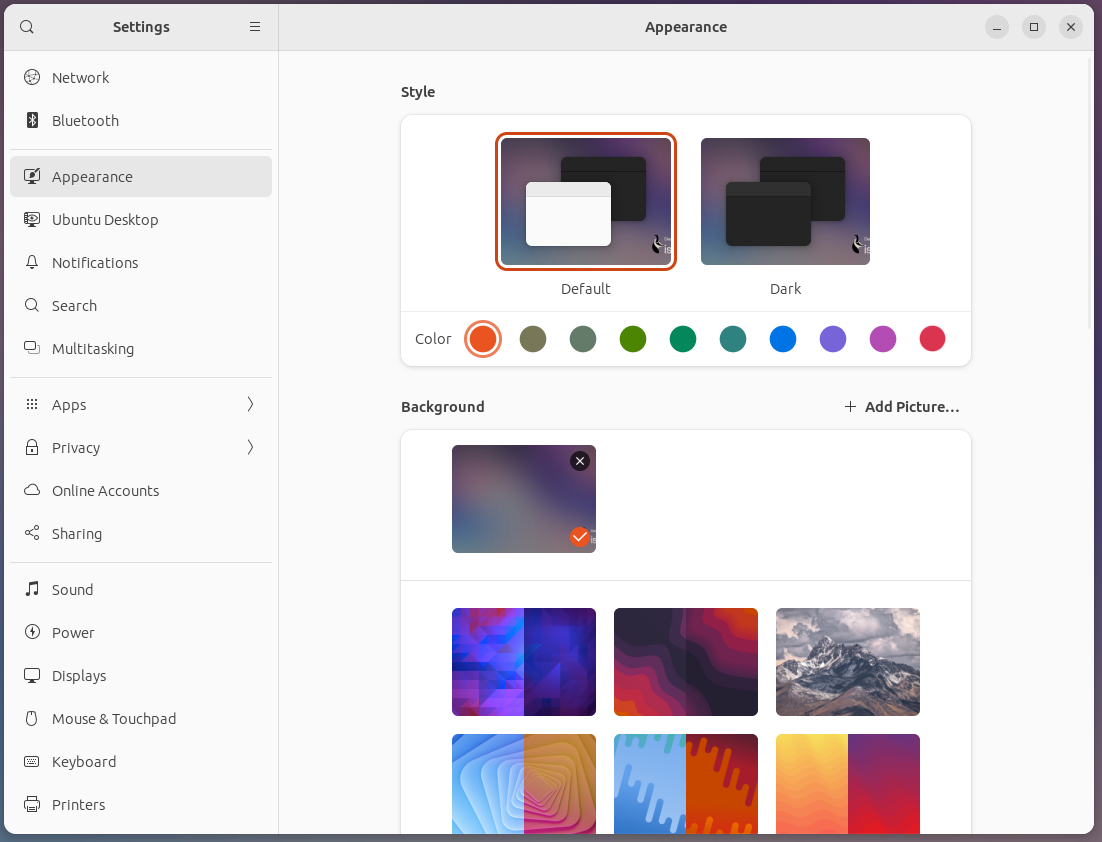This screenshot has height=842, width=1102.
Task: Click the Online Accounts cloud icon
Action: (32, 491)
